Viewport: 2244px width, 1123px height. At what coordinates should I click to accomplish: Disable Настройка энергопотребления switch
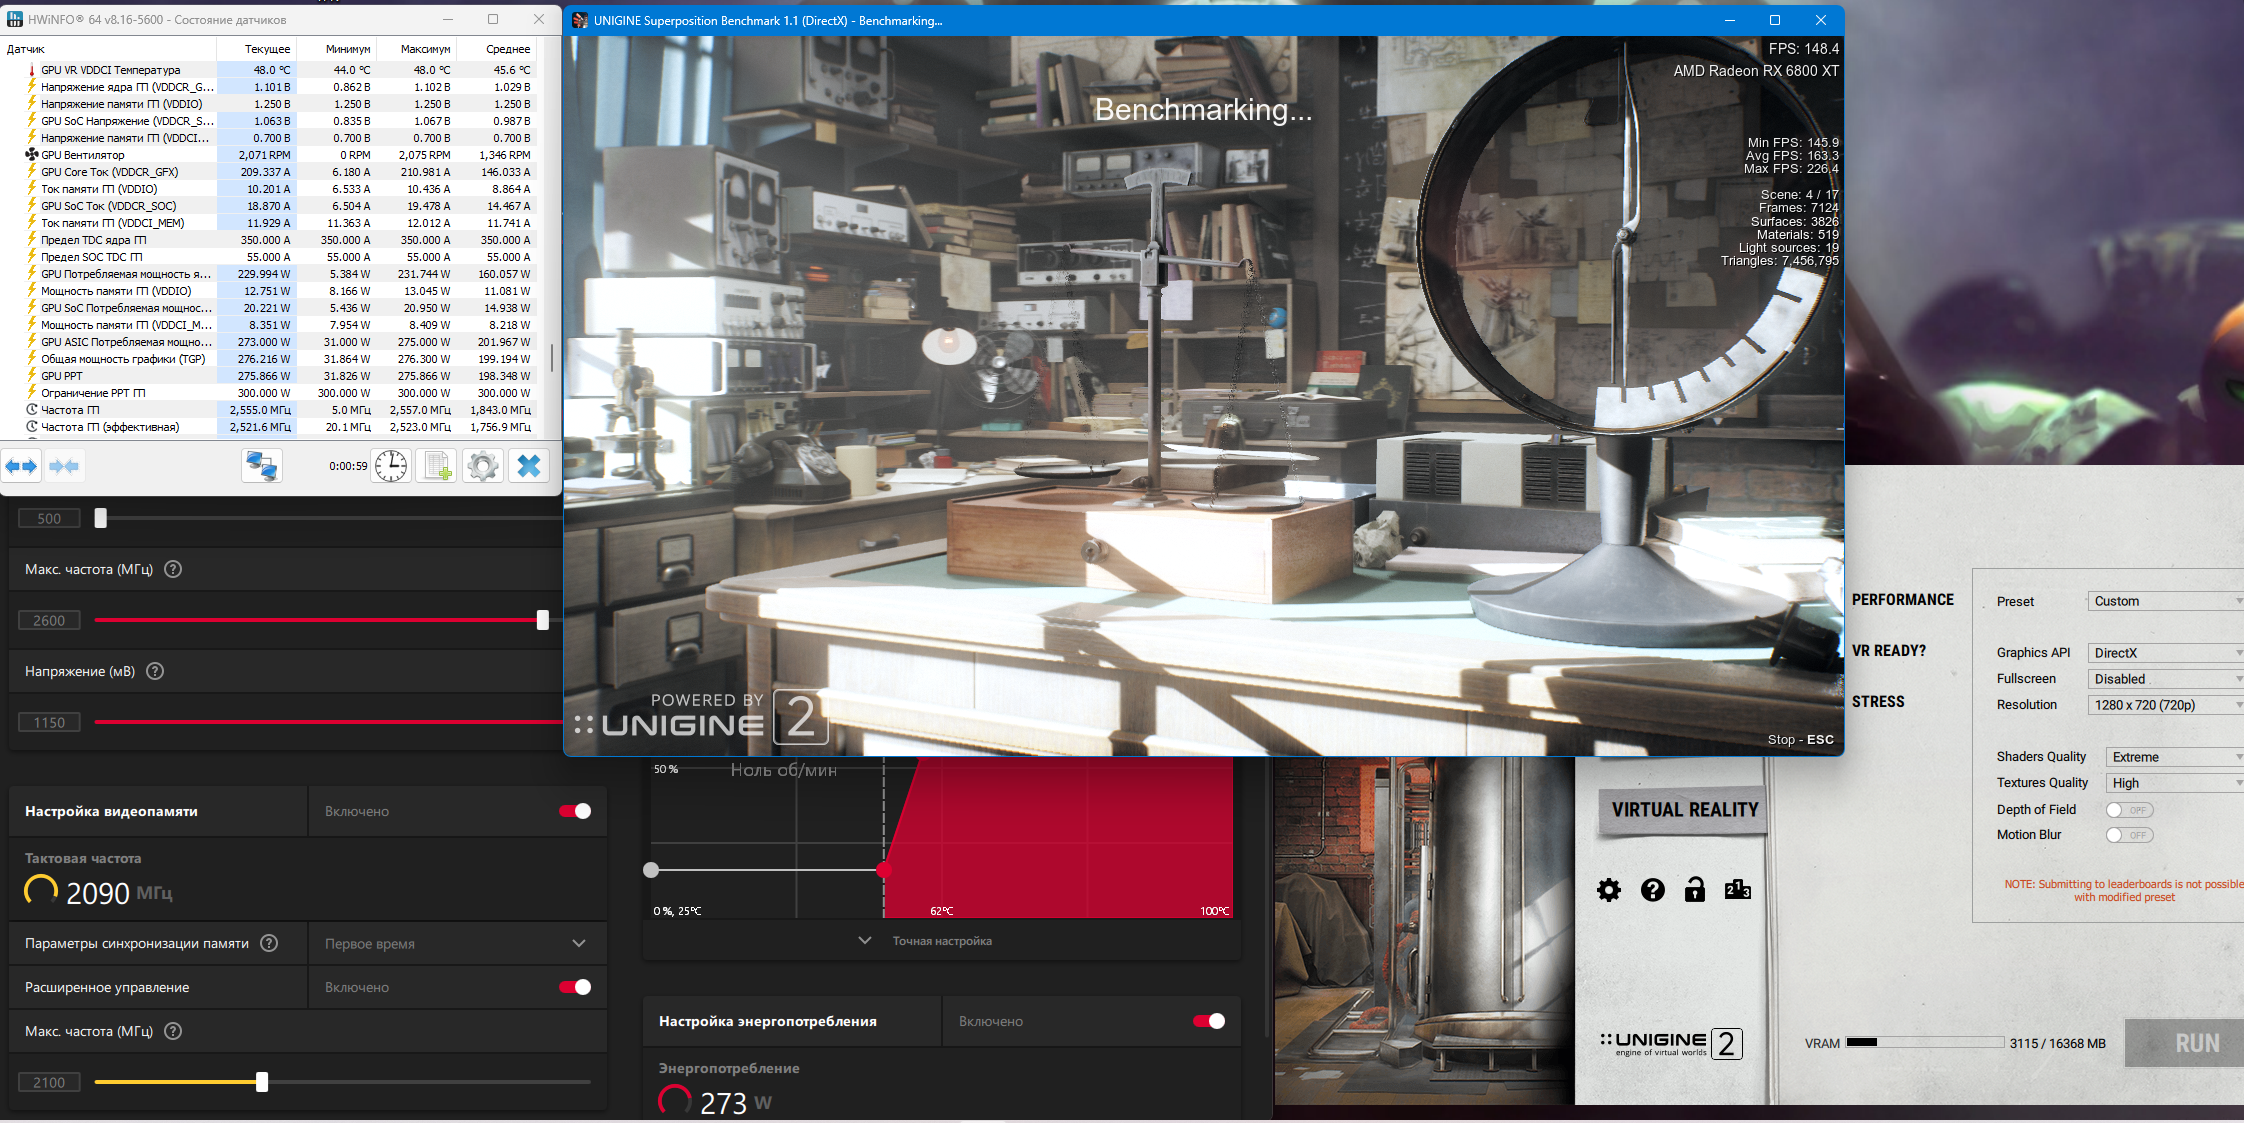1209,1021
